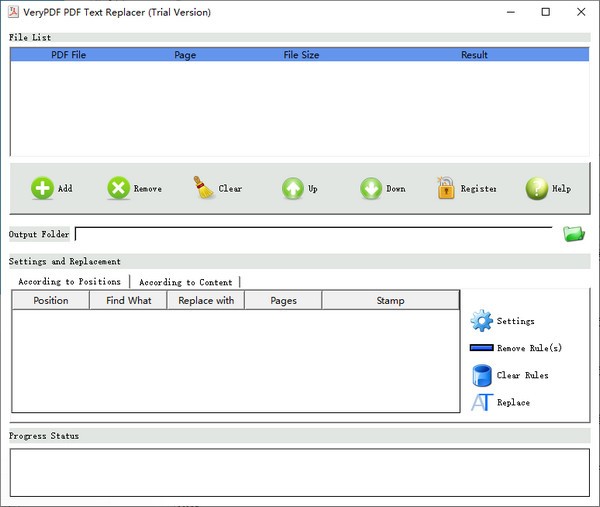
Task: Click the Replace with column header
Action: click(x=206, y=300)
